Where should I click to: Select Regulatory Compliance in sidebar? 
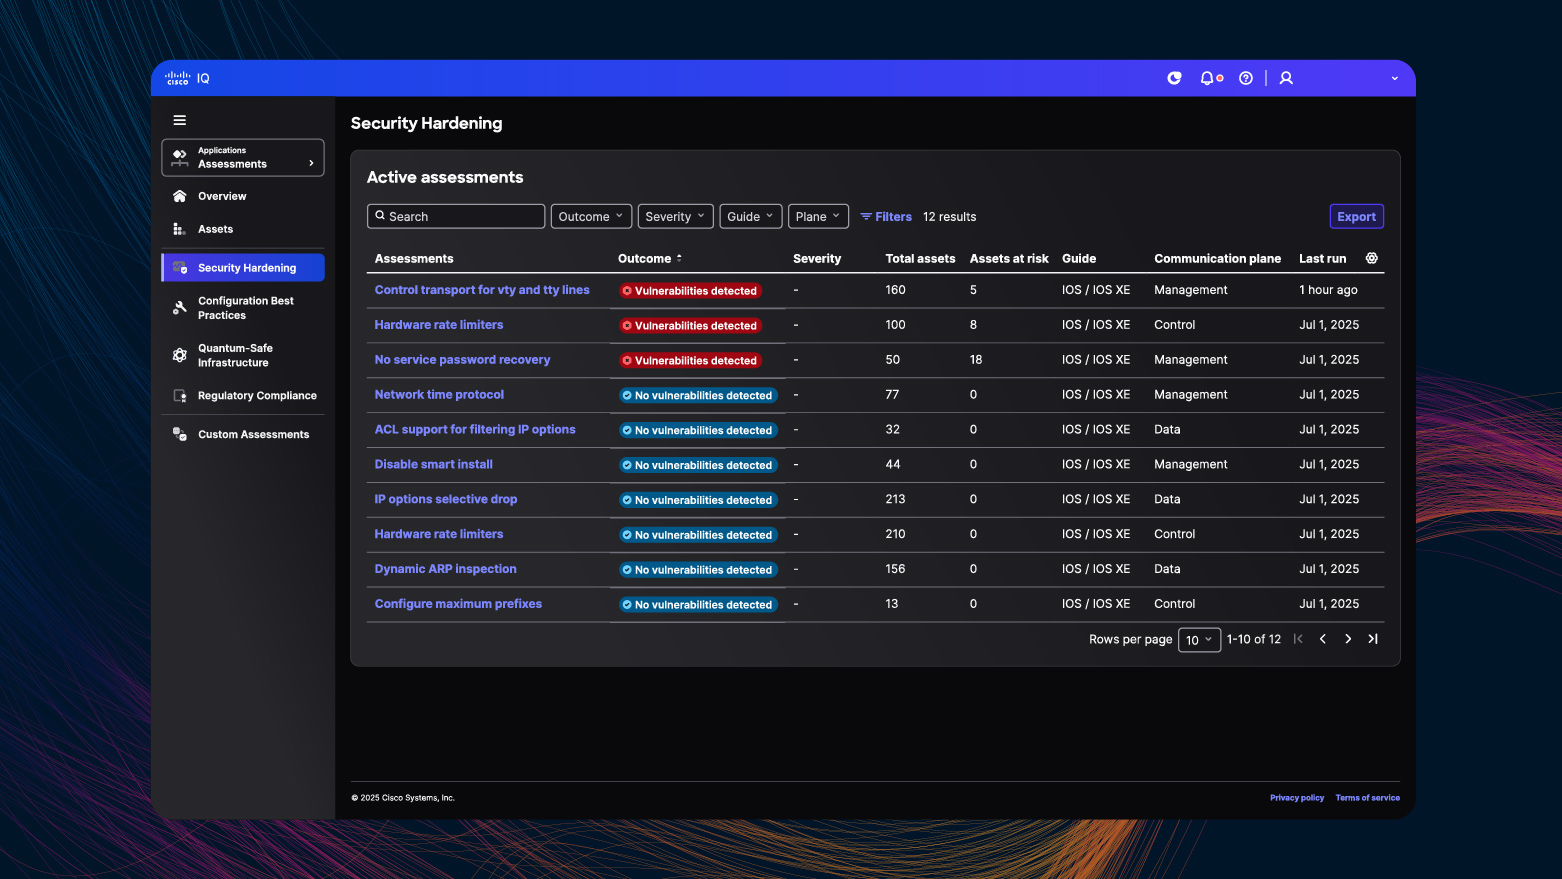tap(257, 396)
